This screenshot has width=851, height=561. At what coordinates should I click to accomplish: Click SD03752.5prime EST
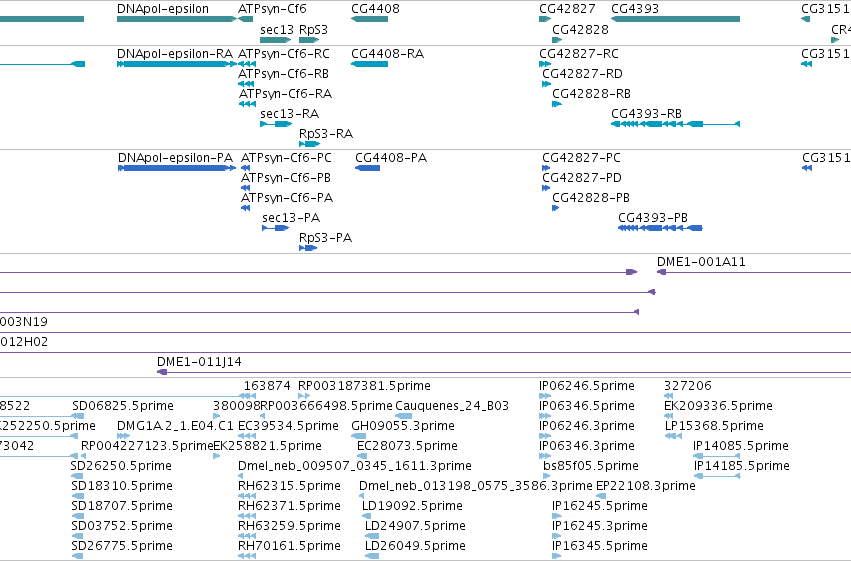point(78,537)
